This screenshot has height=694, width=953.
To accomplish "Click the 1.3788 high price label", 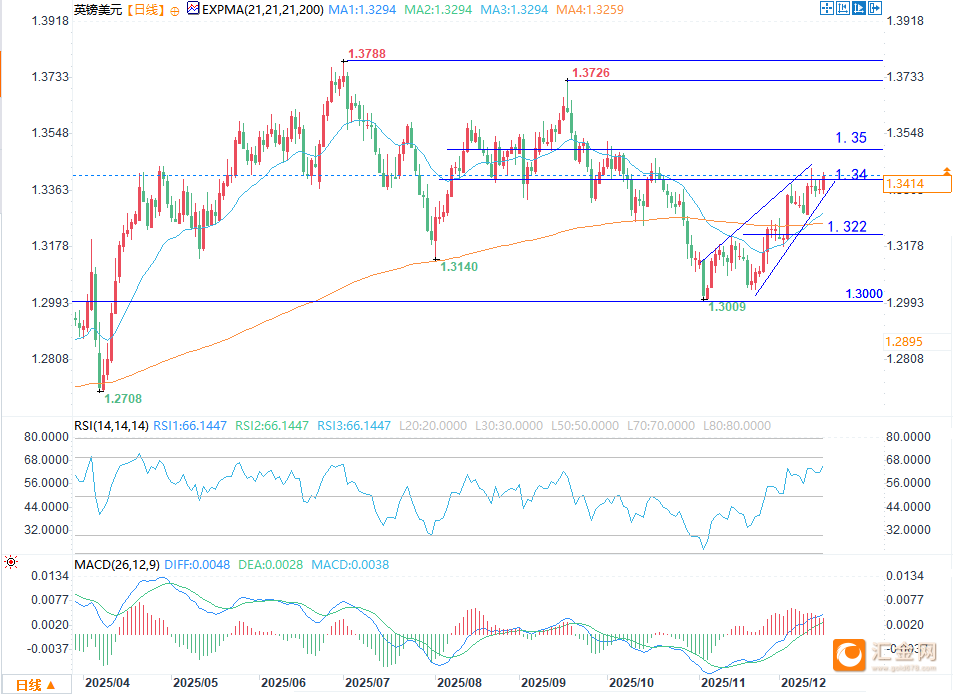I will coord(367,53).
